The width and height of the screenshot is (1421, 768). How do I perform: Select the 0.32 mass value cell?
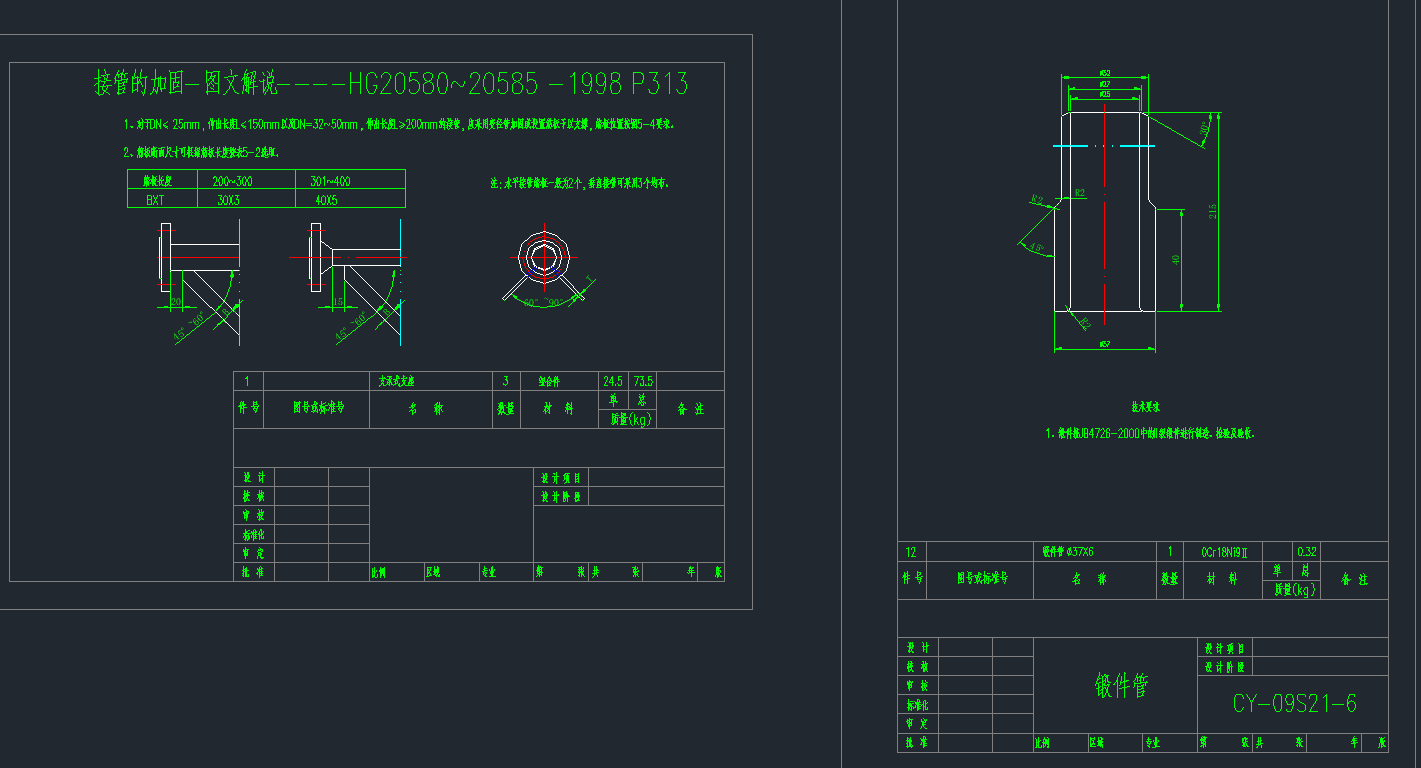coord(1306,552)
